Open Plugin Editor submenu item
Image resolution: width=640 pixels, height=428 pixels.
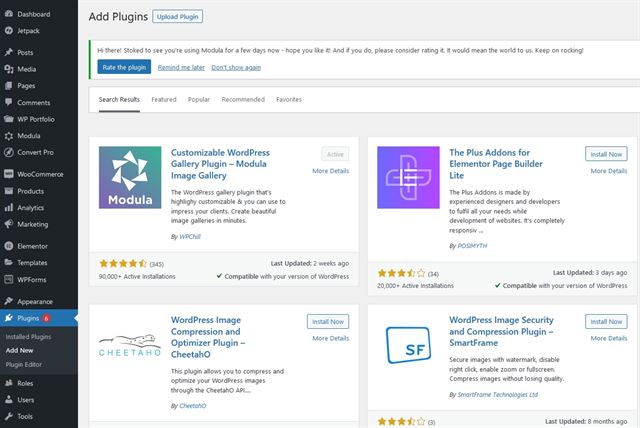point(24,364)
